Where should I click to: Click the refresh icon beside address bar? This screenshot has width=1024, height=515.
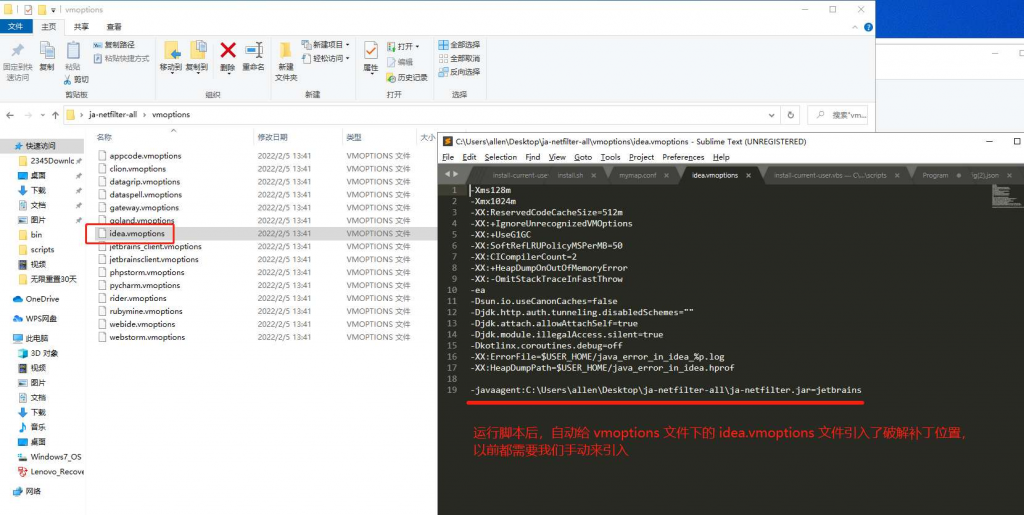click(790, 115)
